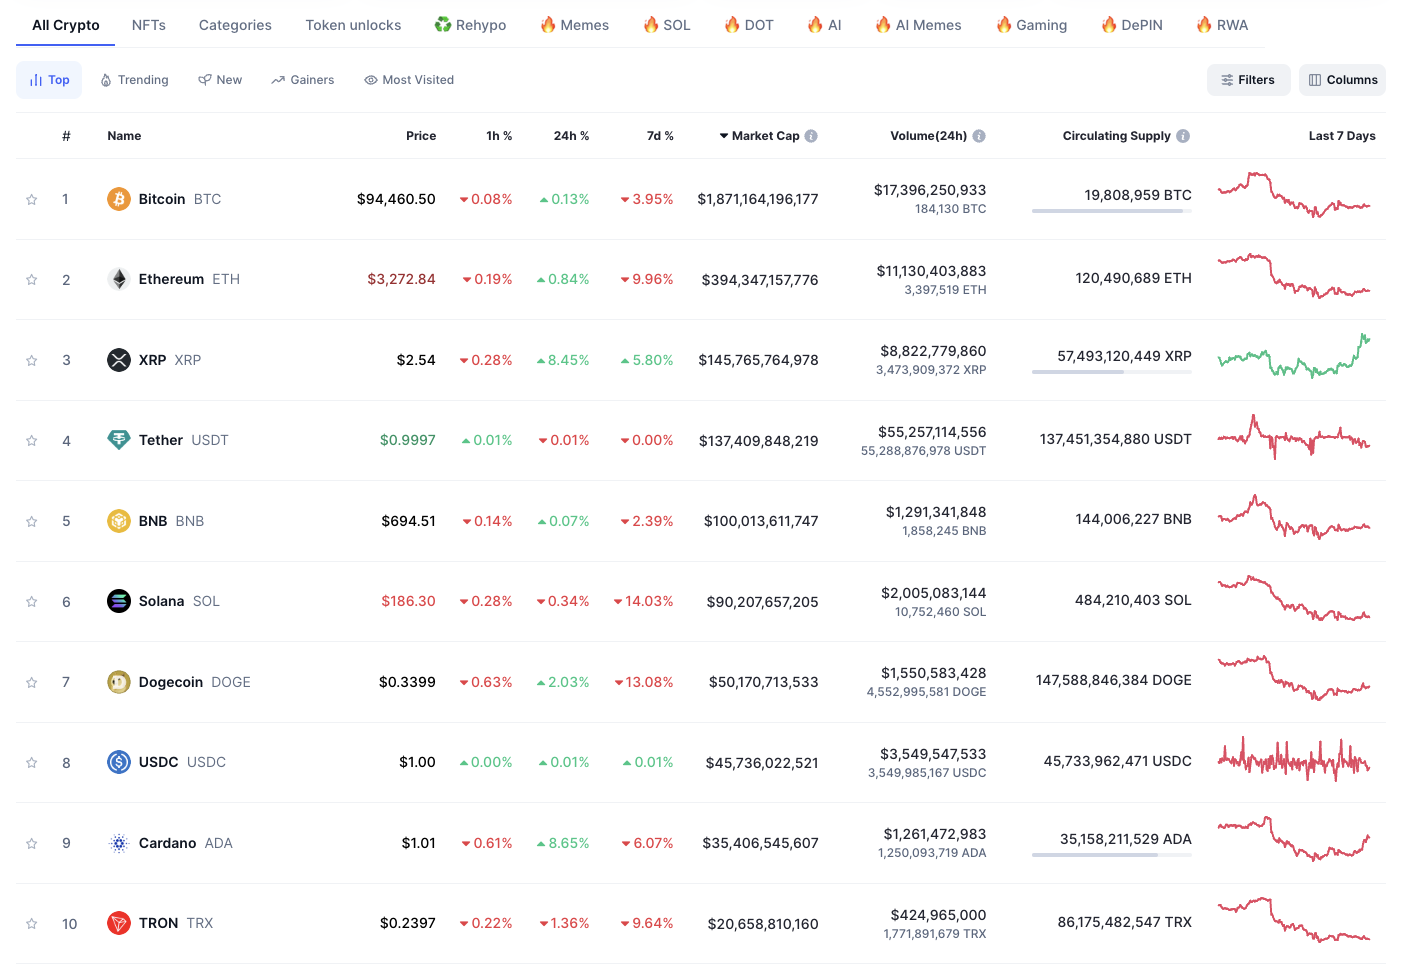Screen dimensions: 1414x968
Task: Click the Bitcoin coin logo
Action: 119,199
